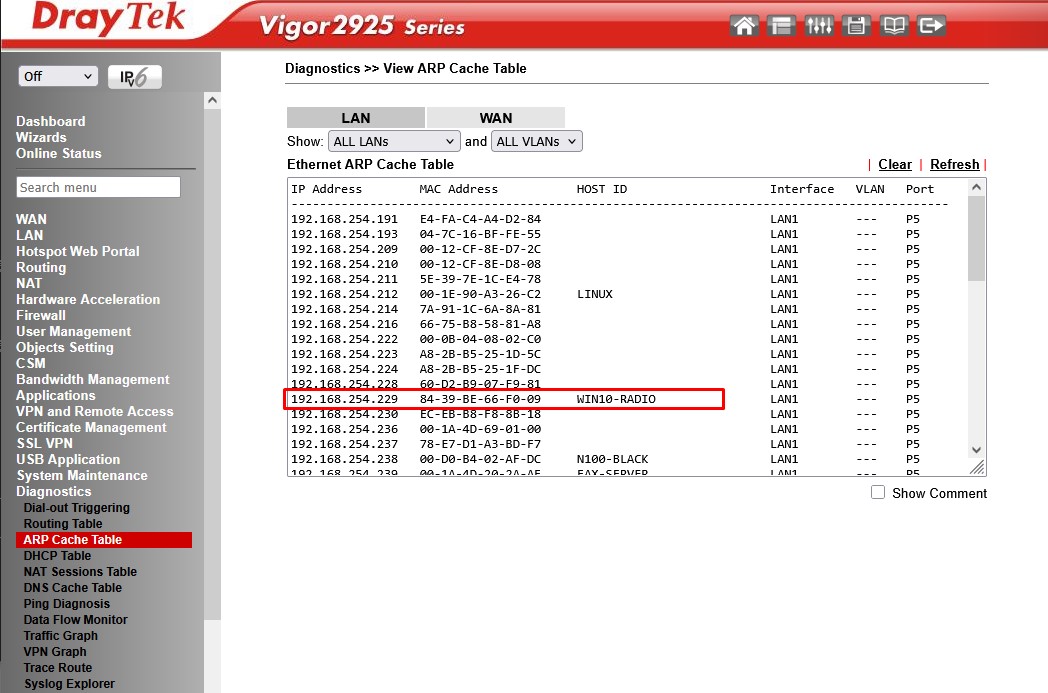Expand the ALL VLANs dropdown
The image size is (1048, 693).
[536, 142]
